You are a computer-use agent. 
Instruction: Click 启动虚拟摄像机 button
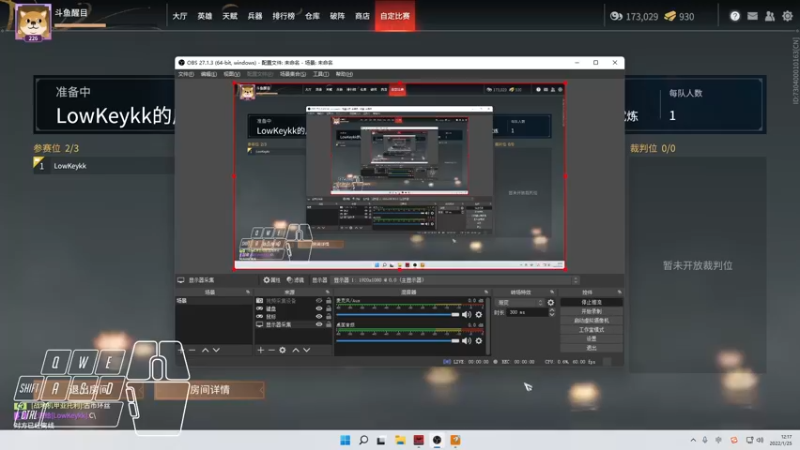coord(591,320)
